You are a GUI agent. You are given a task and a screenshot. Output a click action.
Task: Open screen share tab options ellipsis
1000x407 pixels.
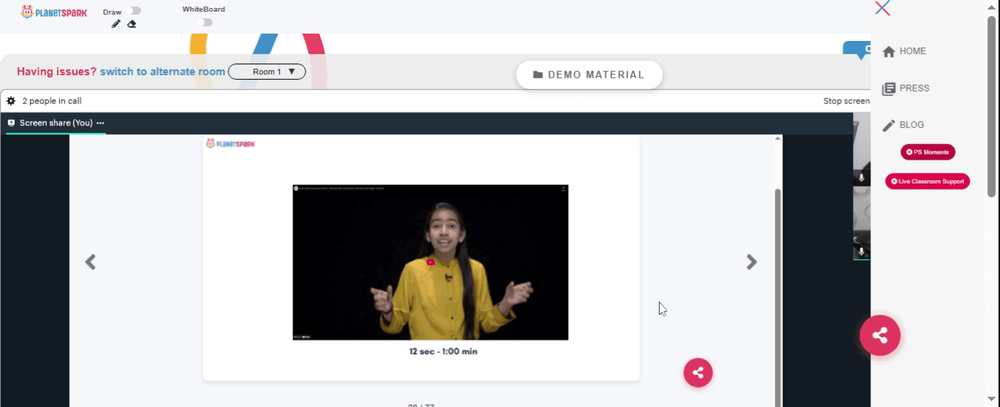(x=100, y=123)
